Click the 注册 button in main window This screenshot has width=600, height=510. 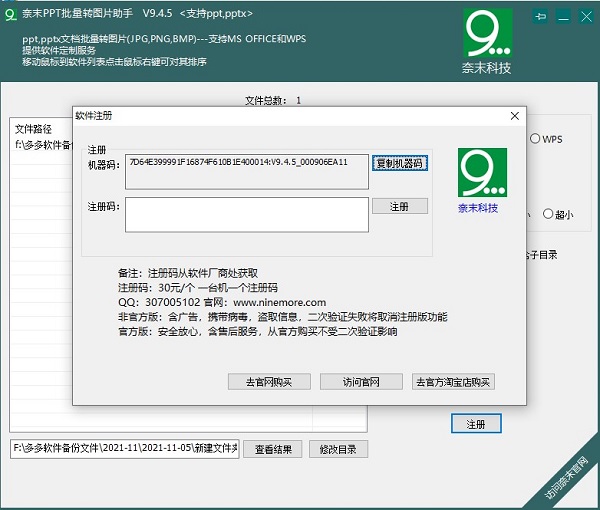[x=476, y=424]
